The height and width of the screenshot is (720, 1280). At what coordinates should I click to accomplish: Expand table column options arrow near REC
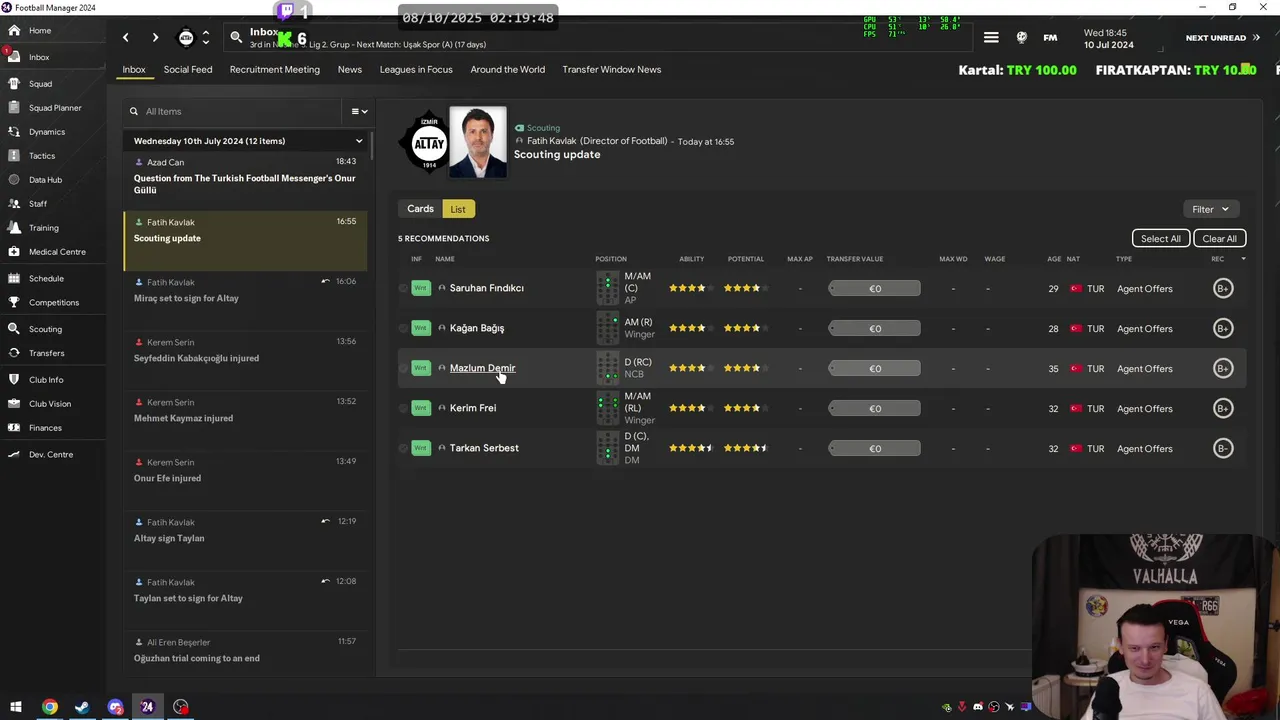pos(1243,259)
